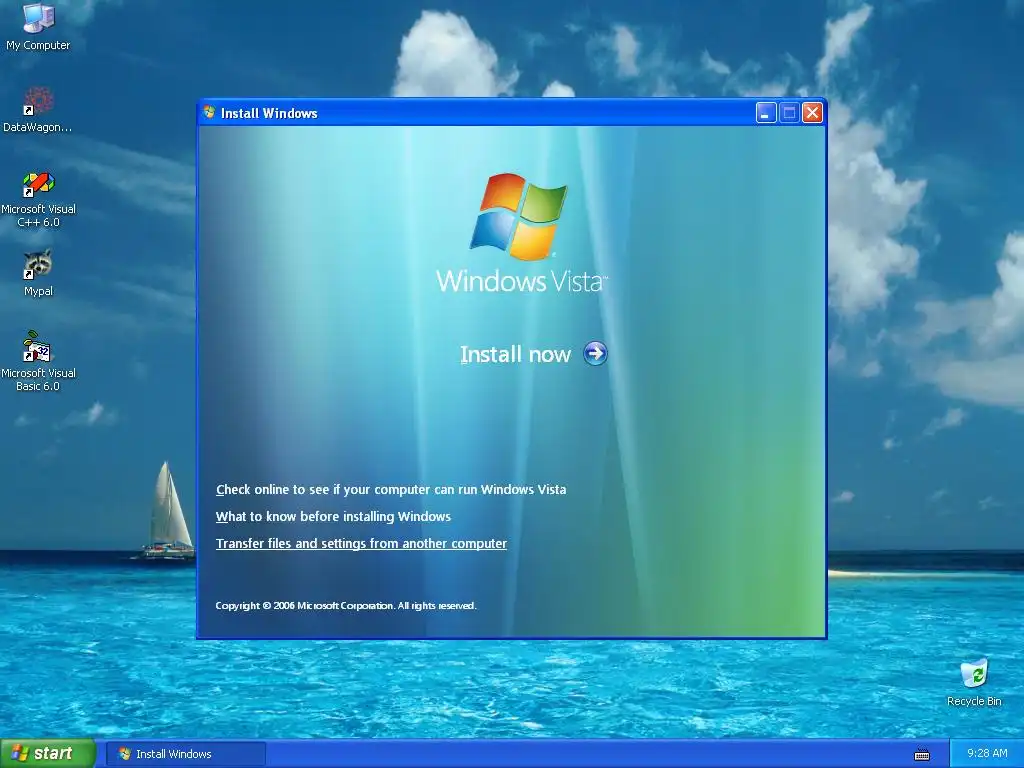Click the Install now text
1024x768 pixels.
pyautogui.click(x=515, y=355)
